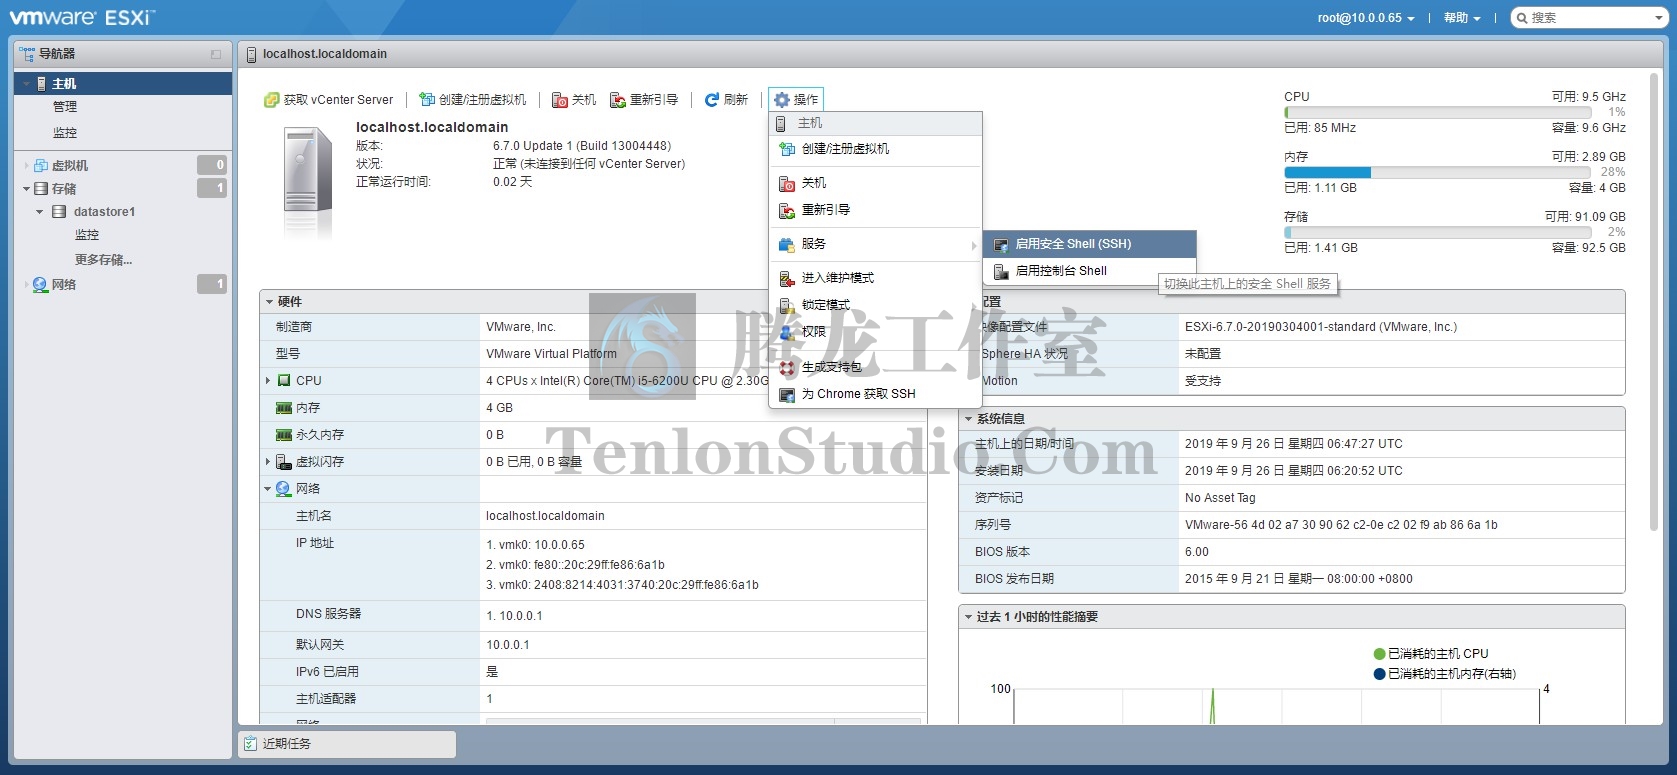Click the 获取 vCenter Server toolbar button
Image resolution: width=1677 pixels, height=775 pixels.
pos(329,100)
